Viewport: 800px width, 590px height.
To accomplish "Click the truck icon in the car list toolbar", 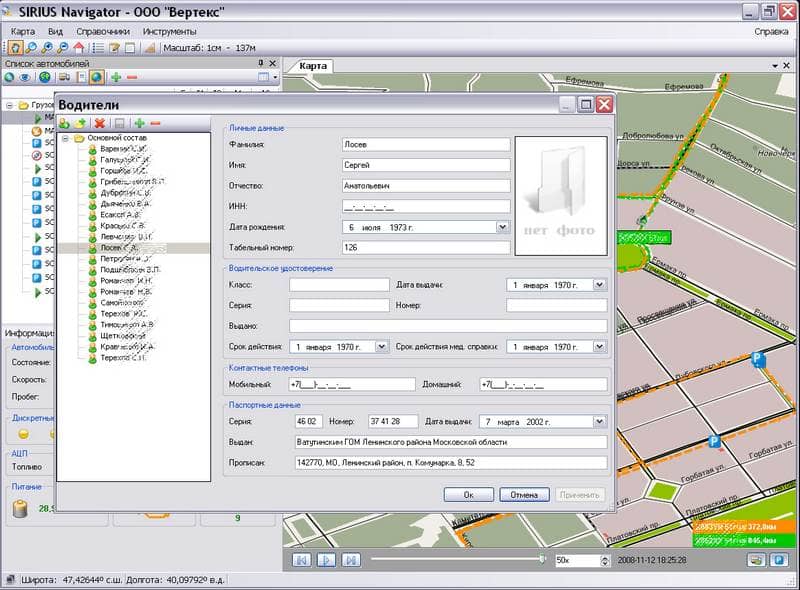I will pos(62,77).
